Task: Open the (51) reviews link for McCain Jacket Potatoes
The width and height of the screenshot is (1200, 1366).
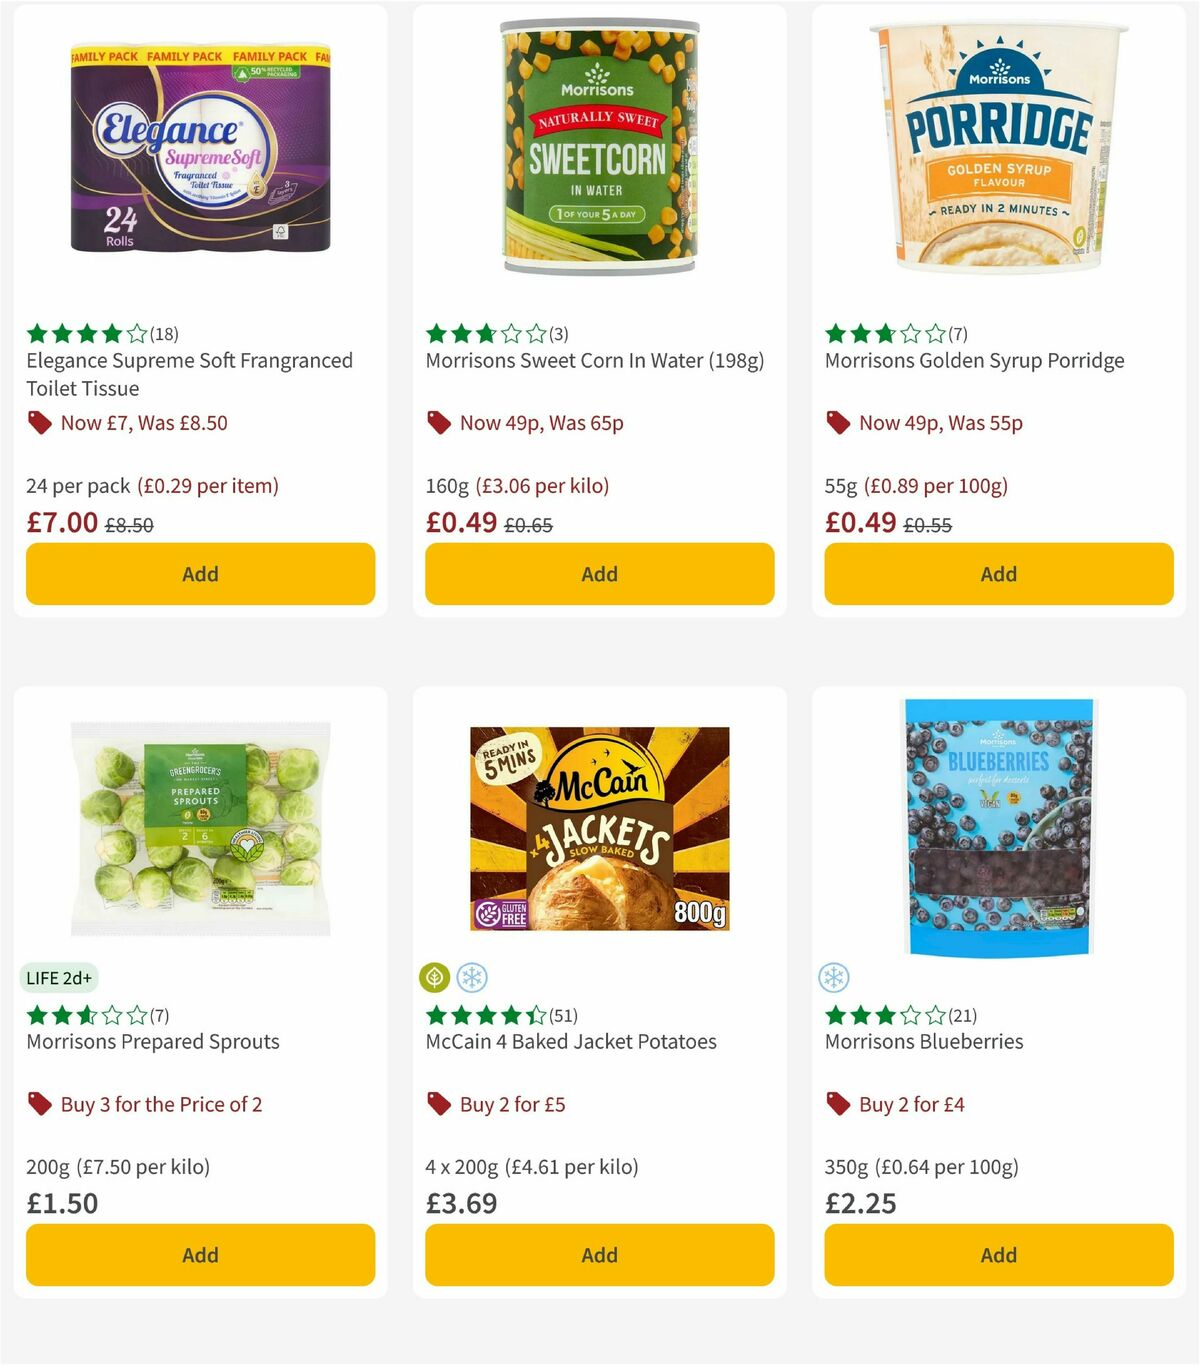Action: [x=563, y=1014]
